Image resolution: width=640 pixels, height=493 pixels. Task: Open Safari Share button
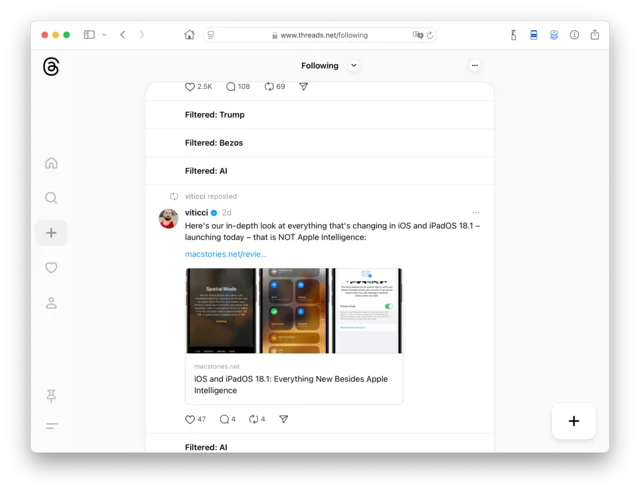pyautogui.click(x=595, y=35)
